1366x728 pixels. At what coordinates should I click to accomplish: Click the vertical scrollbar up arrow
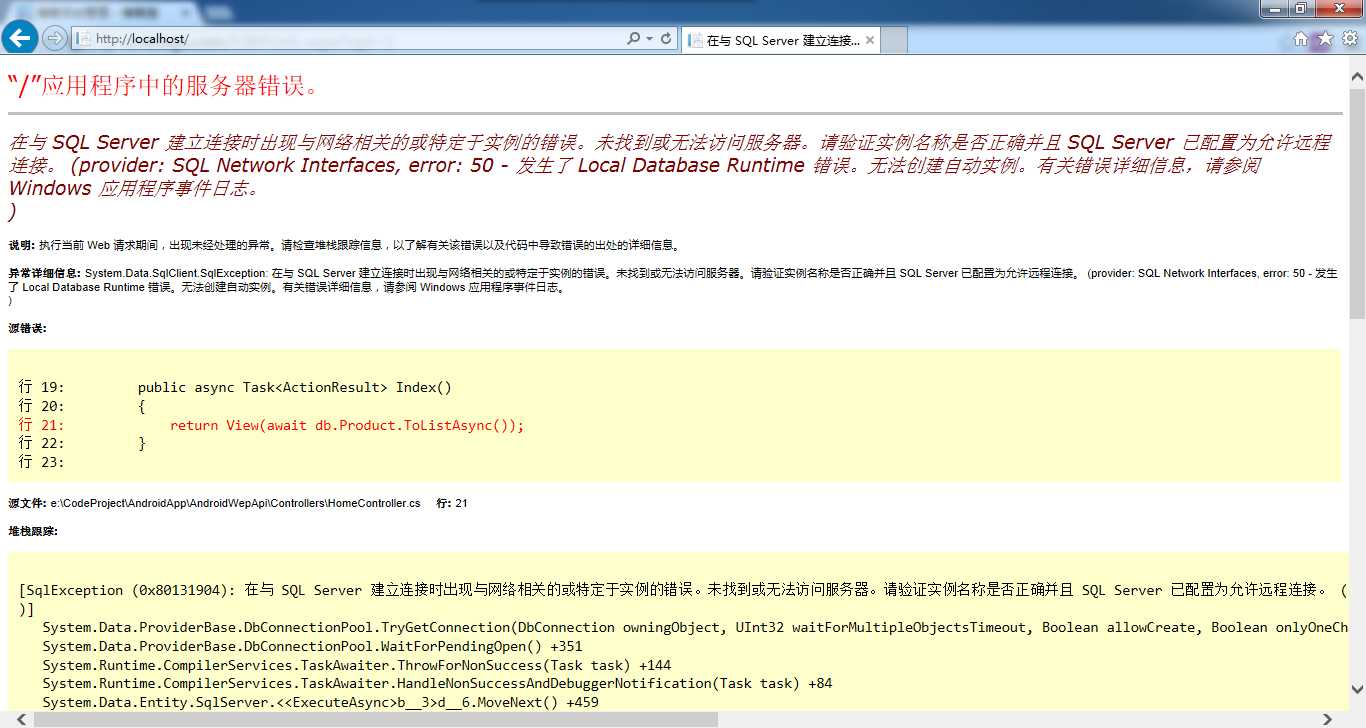[x=1357, y=76]
